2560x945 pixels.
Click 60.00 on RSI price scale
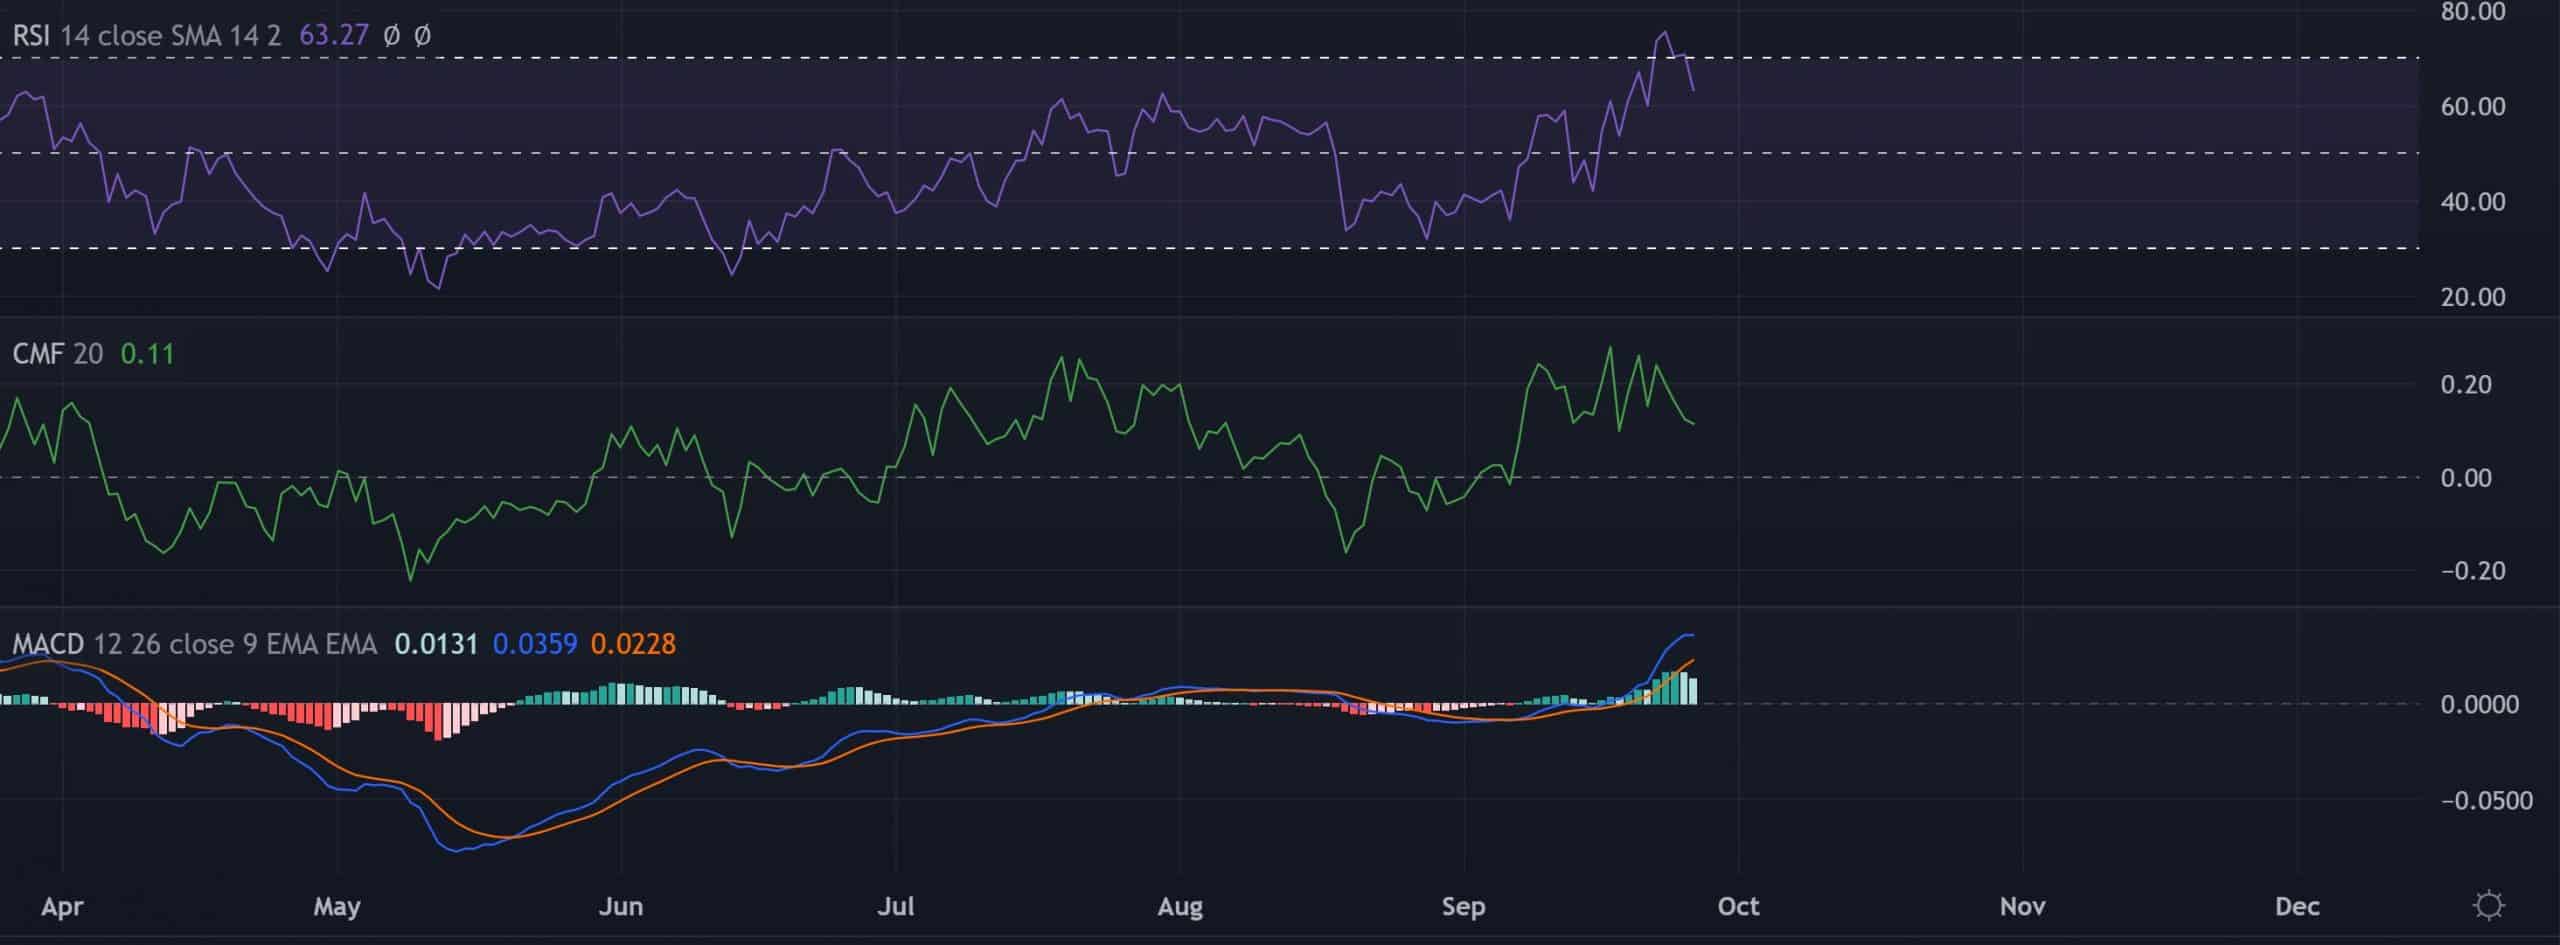2473,107
